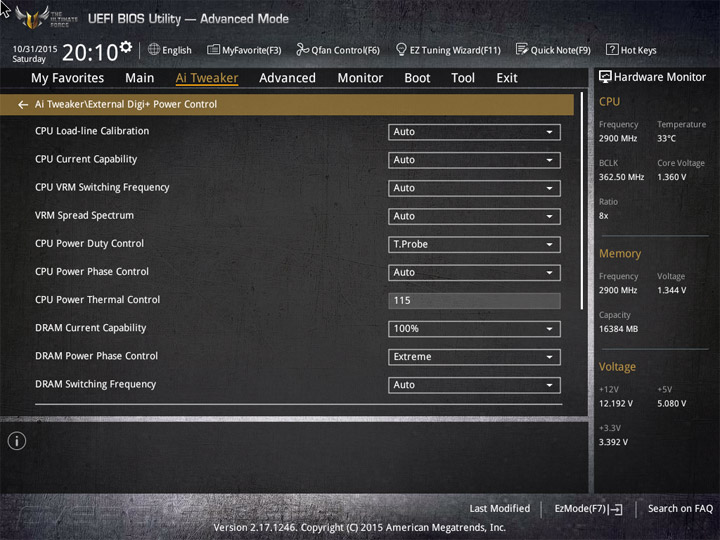
Task: Open CPU VRM Switching Frequency dropdown
Action: 474,188
